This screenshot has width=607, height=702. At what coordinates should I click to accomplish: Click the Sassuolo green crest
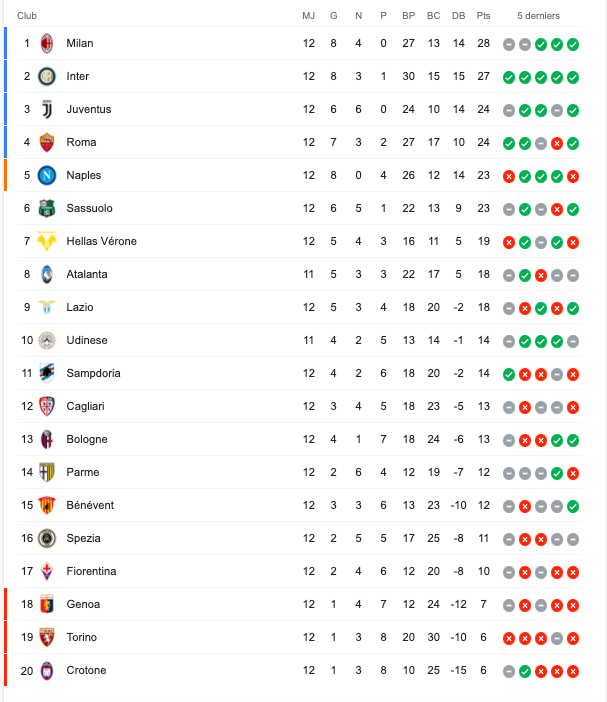click(x=47, y=209)
